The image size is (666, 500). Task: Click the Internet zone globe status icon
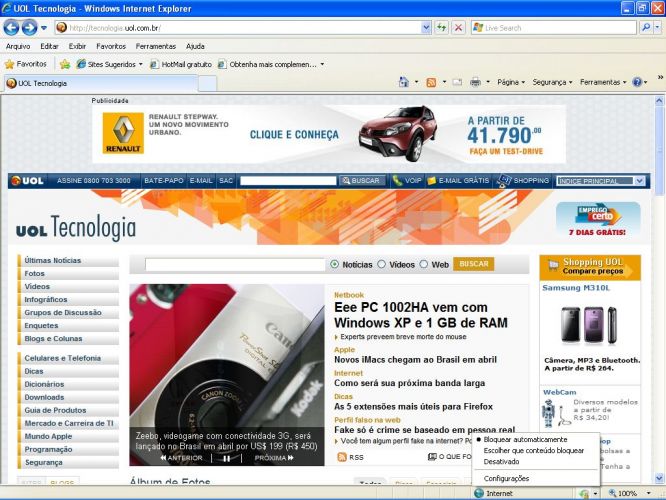point(479,493)
